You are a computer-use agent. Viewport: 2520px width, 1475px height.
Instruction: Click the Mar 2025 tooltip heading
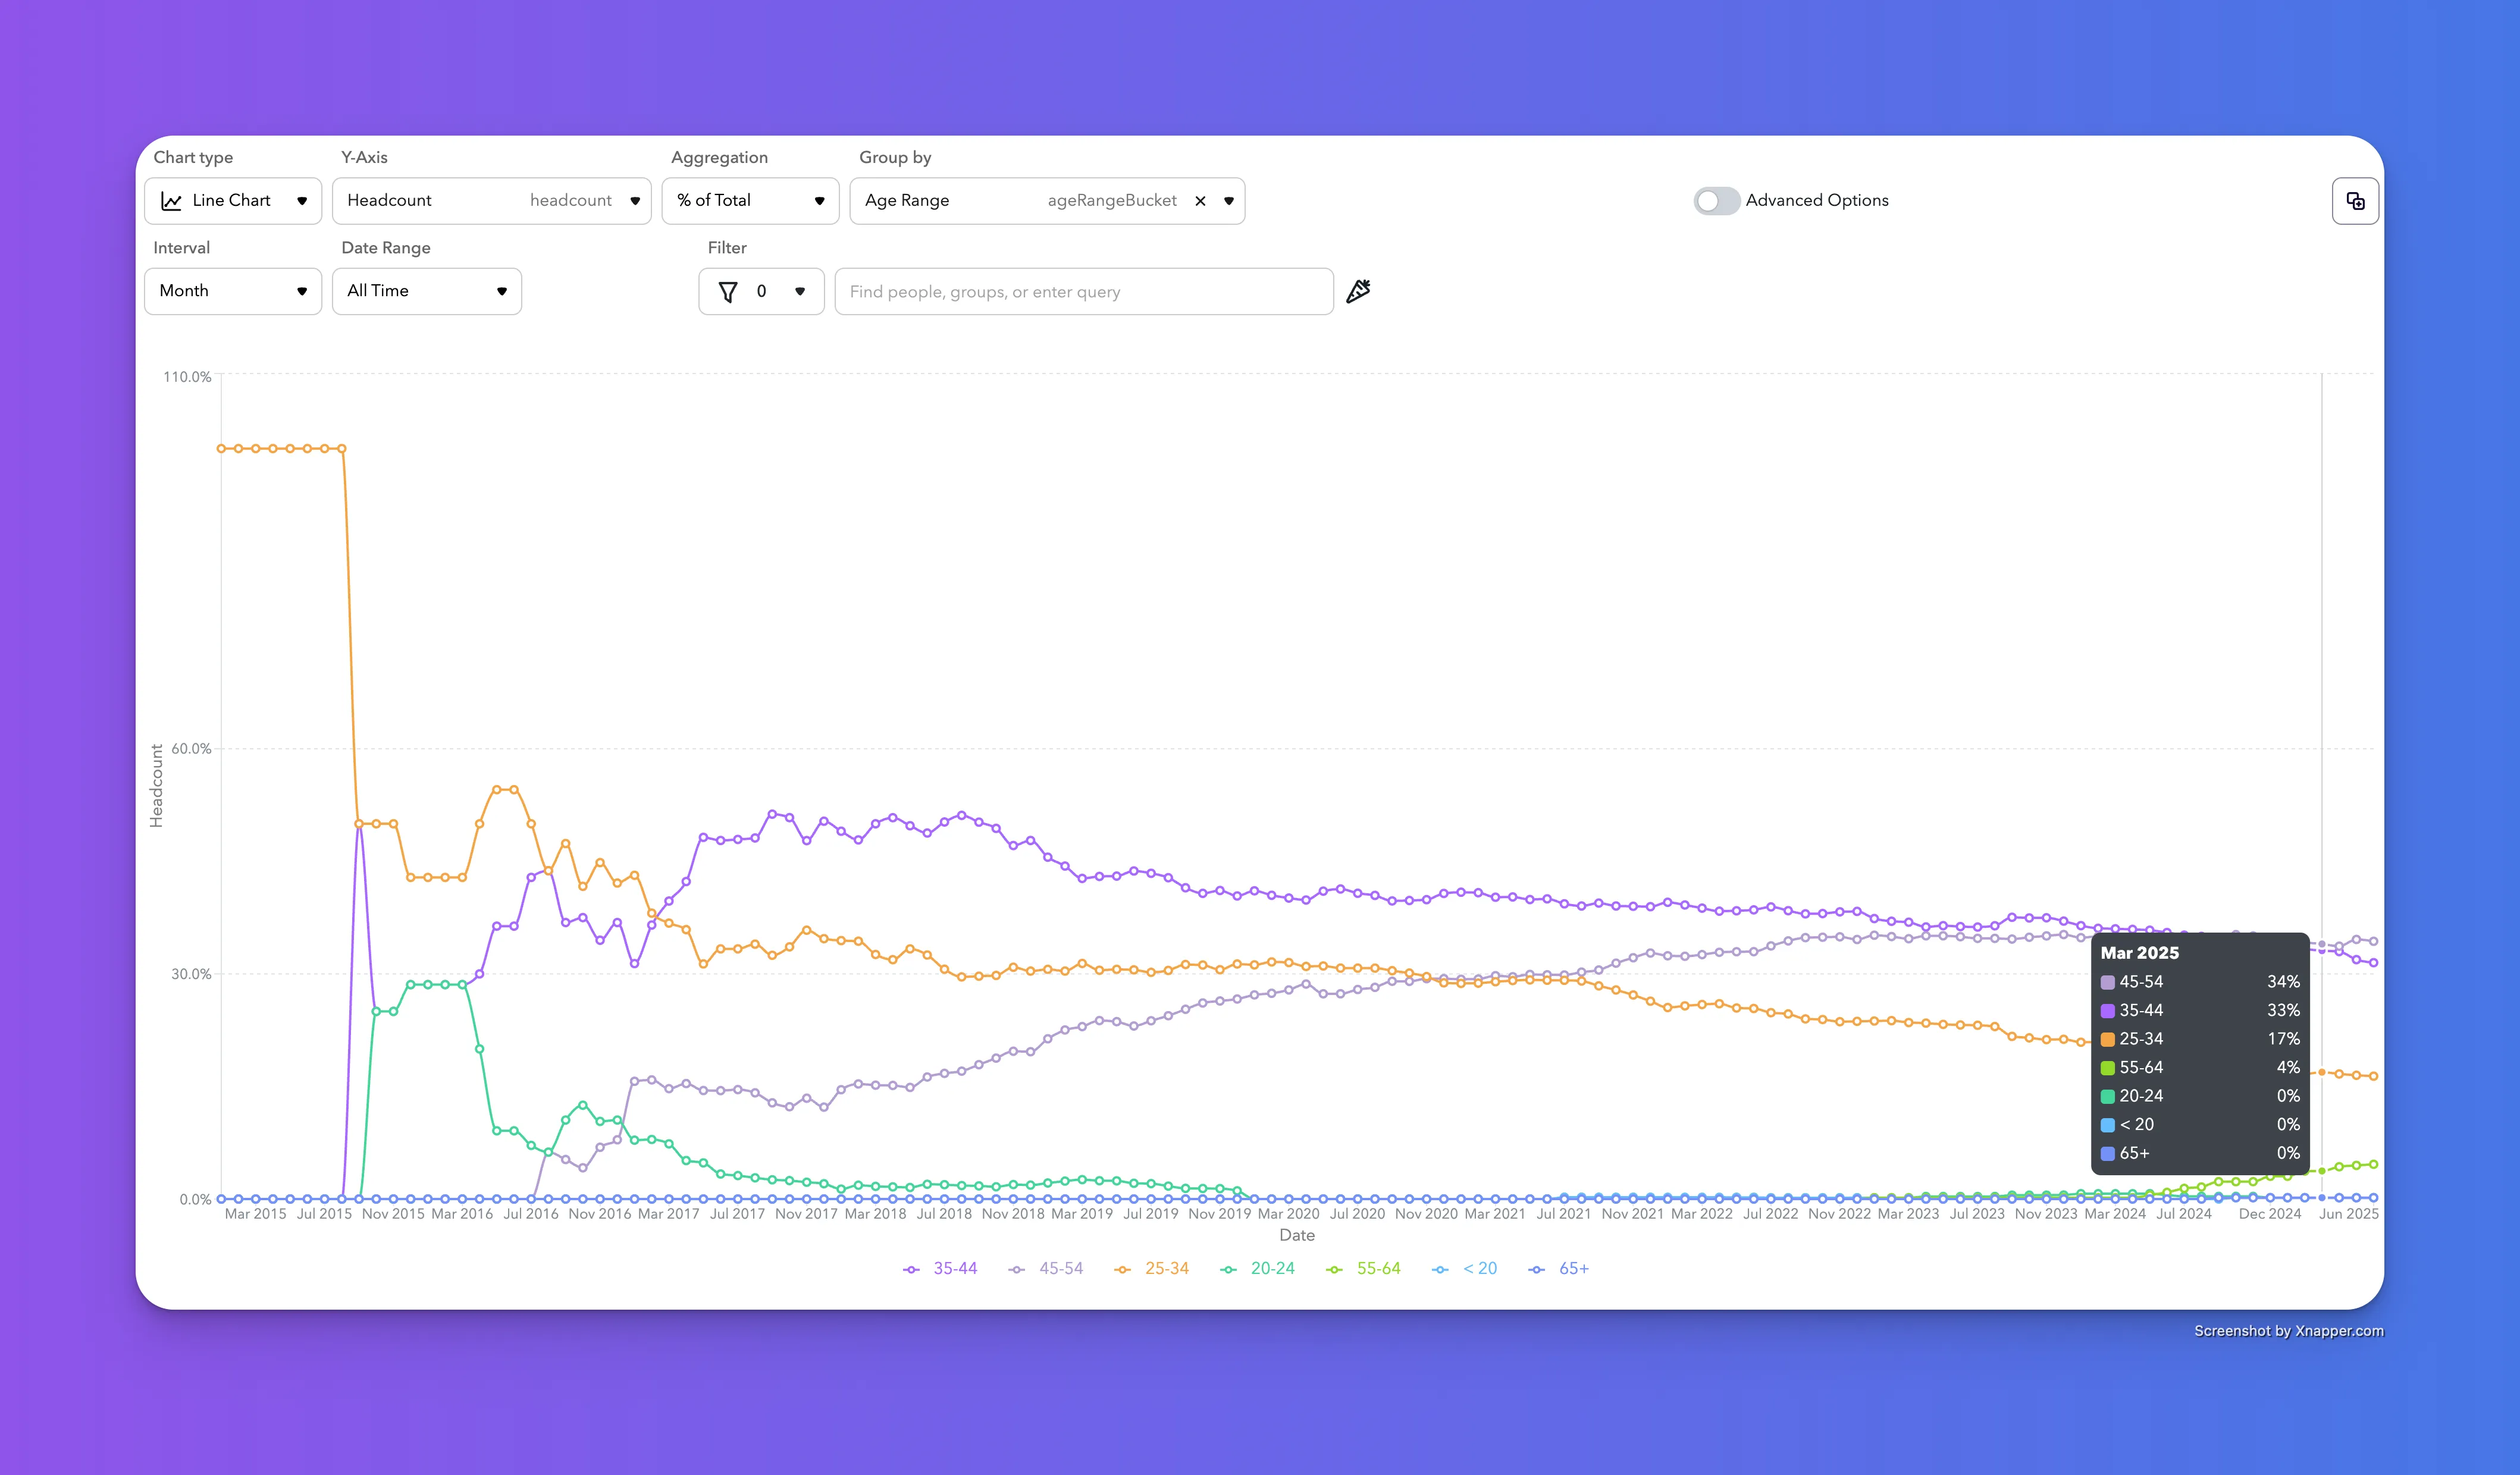click(2139, 953)
